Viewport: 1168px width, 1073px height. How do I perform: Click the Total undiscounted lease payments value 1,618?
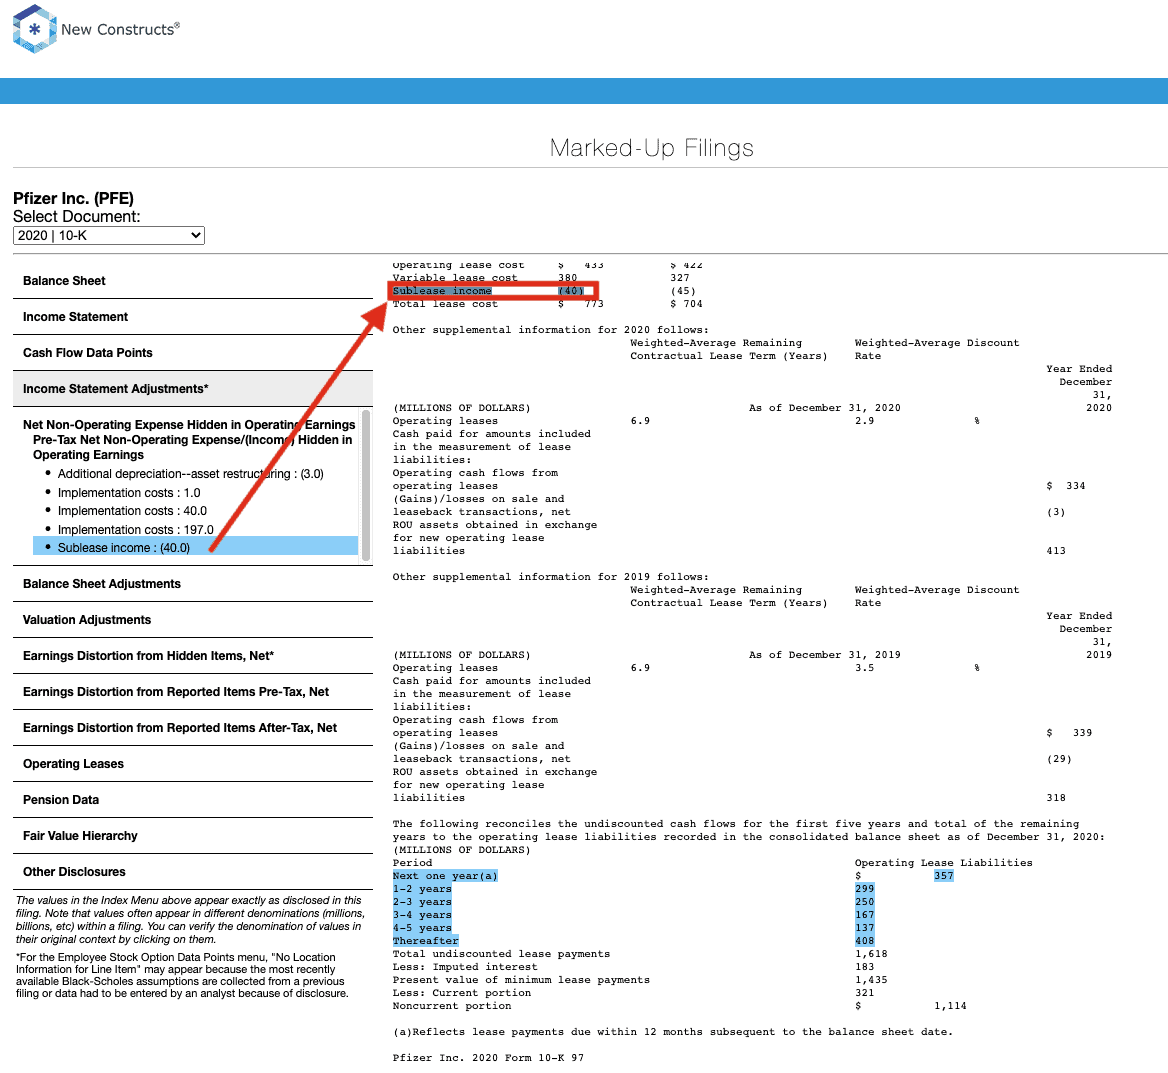pyautogui.click(x=872, y=954)
